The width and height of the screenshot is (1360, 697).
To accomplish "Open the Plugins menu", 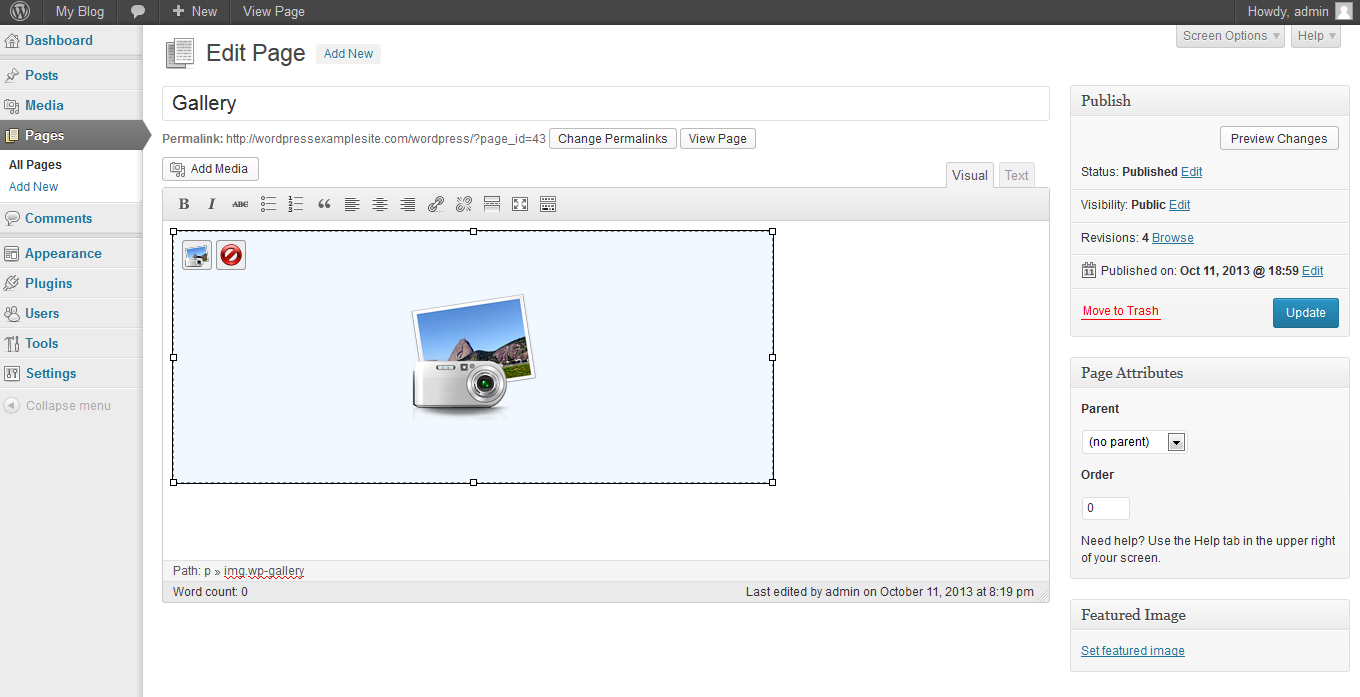I will coord(71,283).
